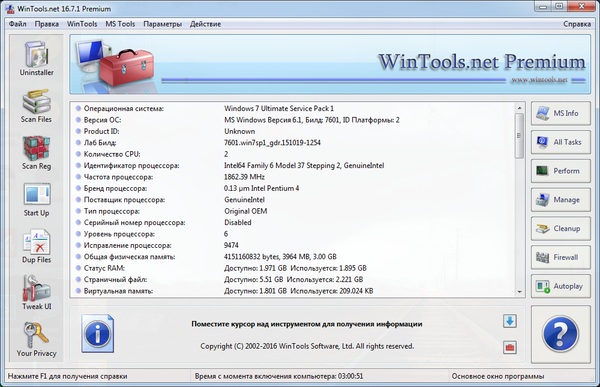Select the Бренд процессора row
Viewport: 600px width, 387px height.
pyautogui.click(x=293, y=188)
